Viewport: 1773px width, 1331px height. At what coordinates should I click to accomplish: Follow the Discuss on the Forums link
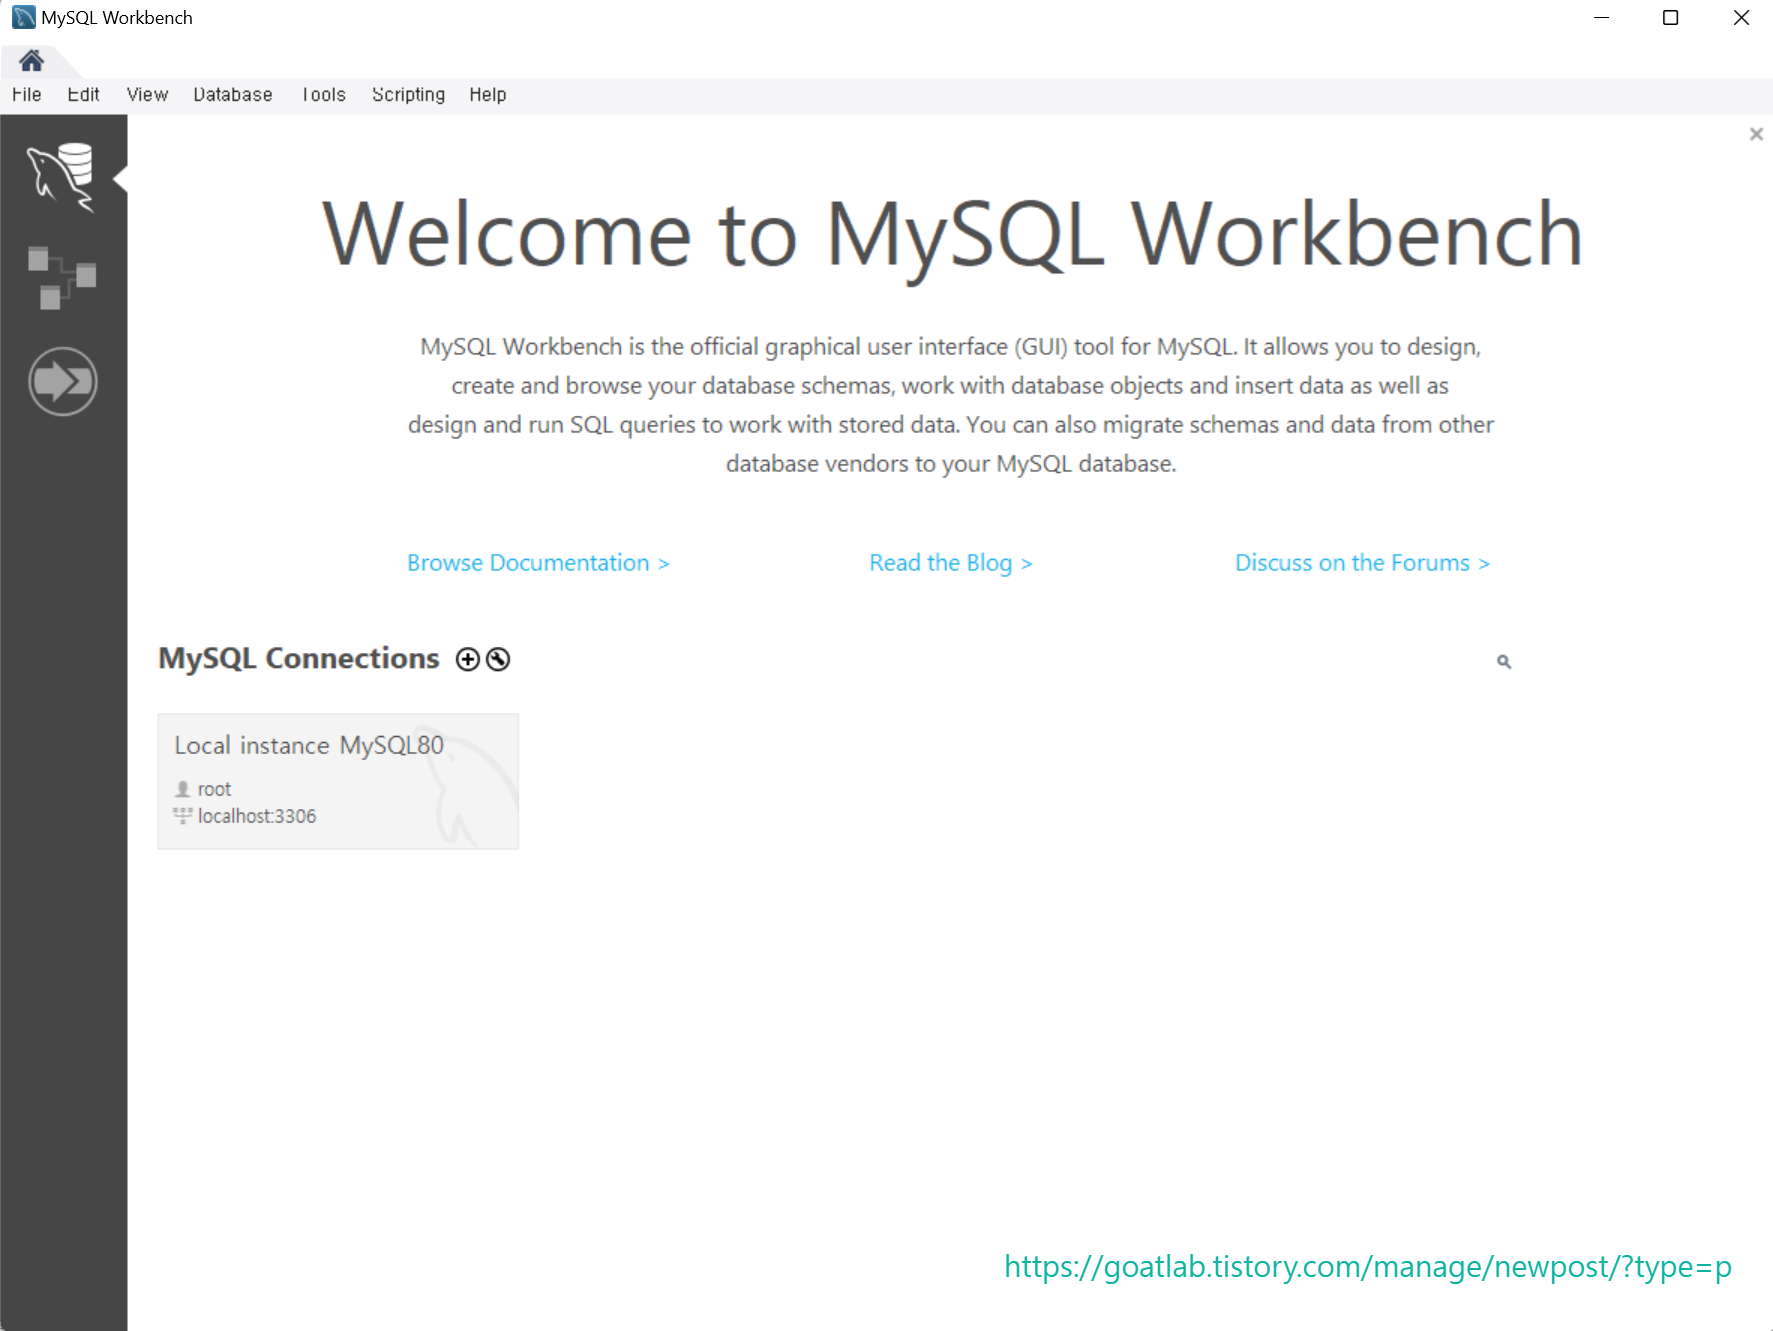pos(1363,563)
